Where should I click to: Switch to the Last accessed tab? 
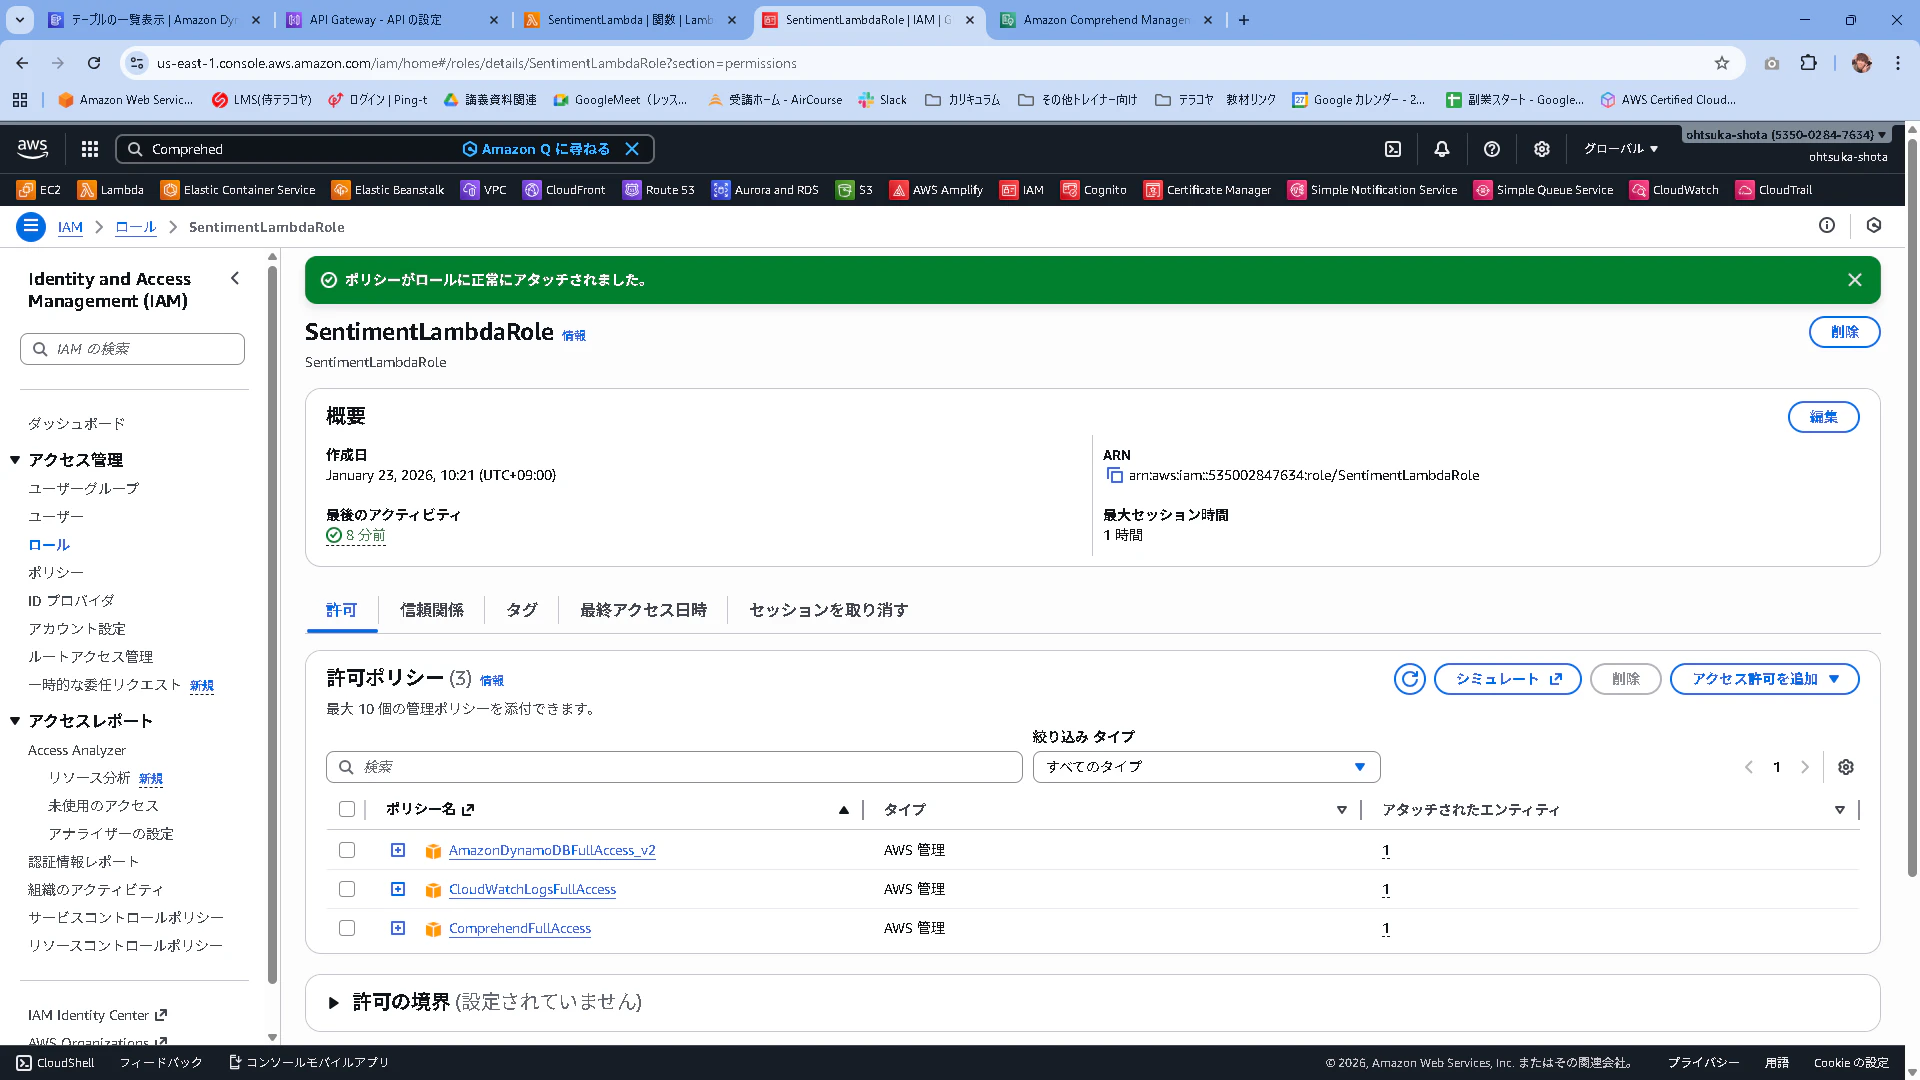(643, 610)
